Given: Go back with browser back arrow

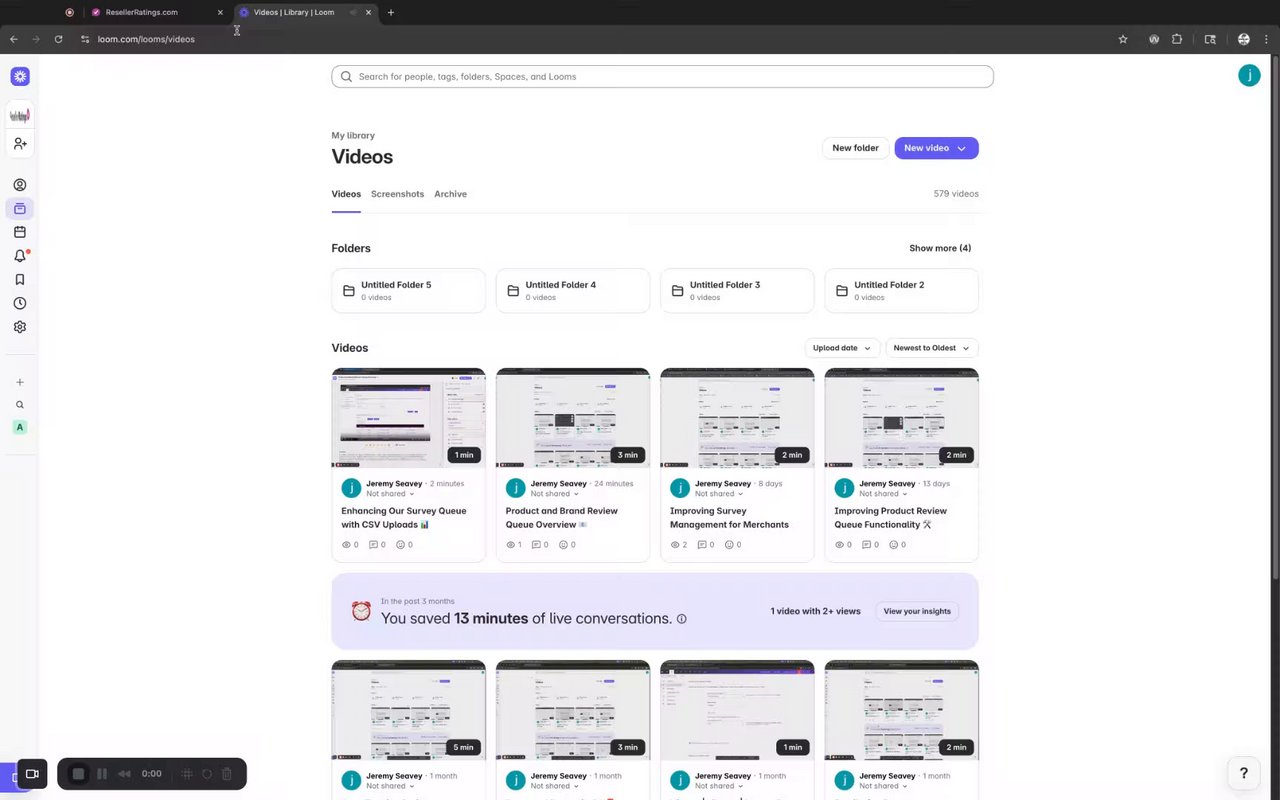Looking at the screenshot, I should pos(13,39).
